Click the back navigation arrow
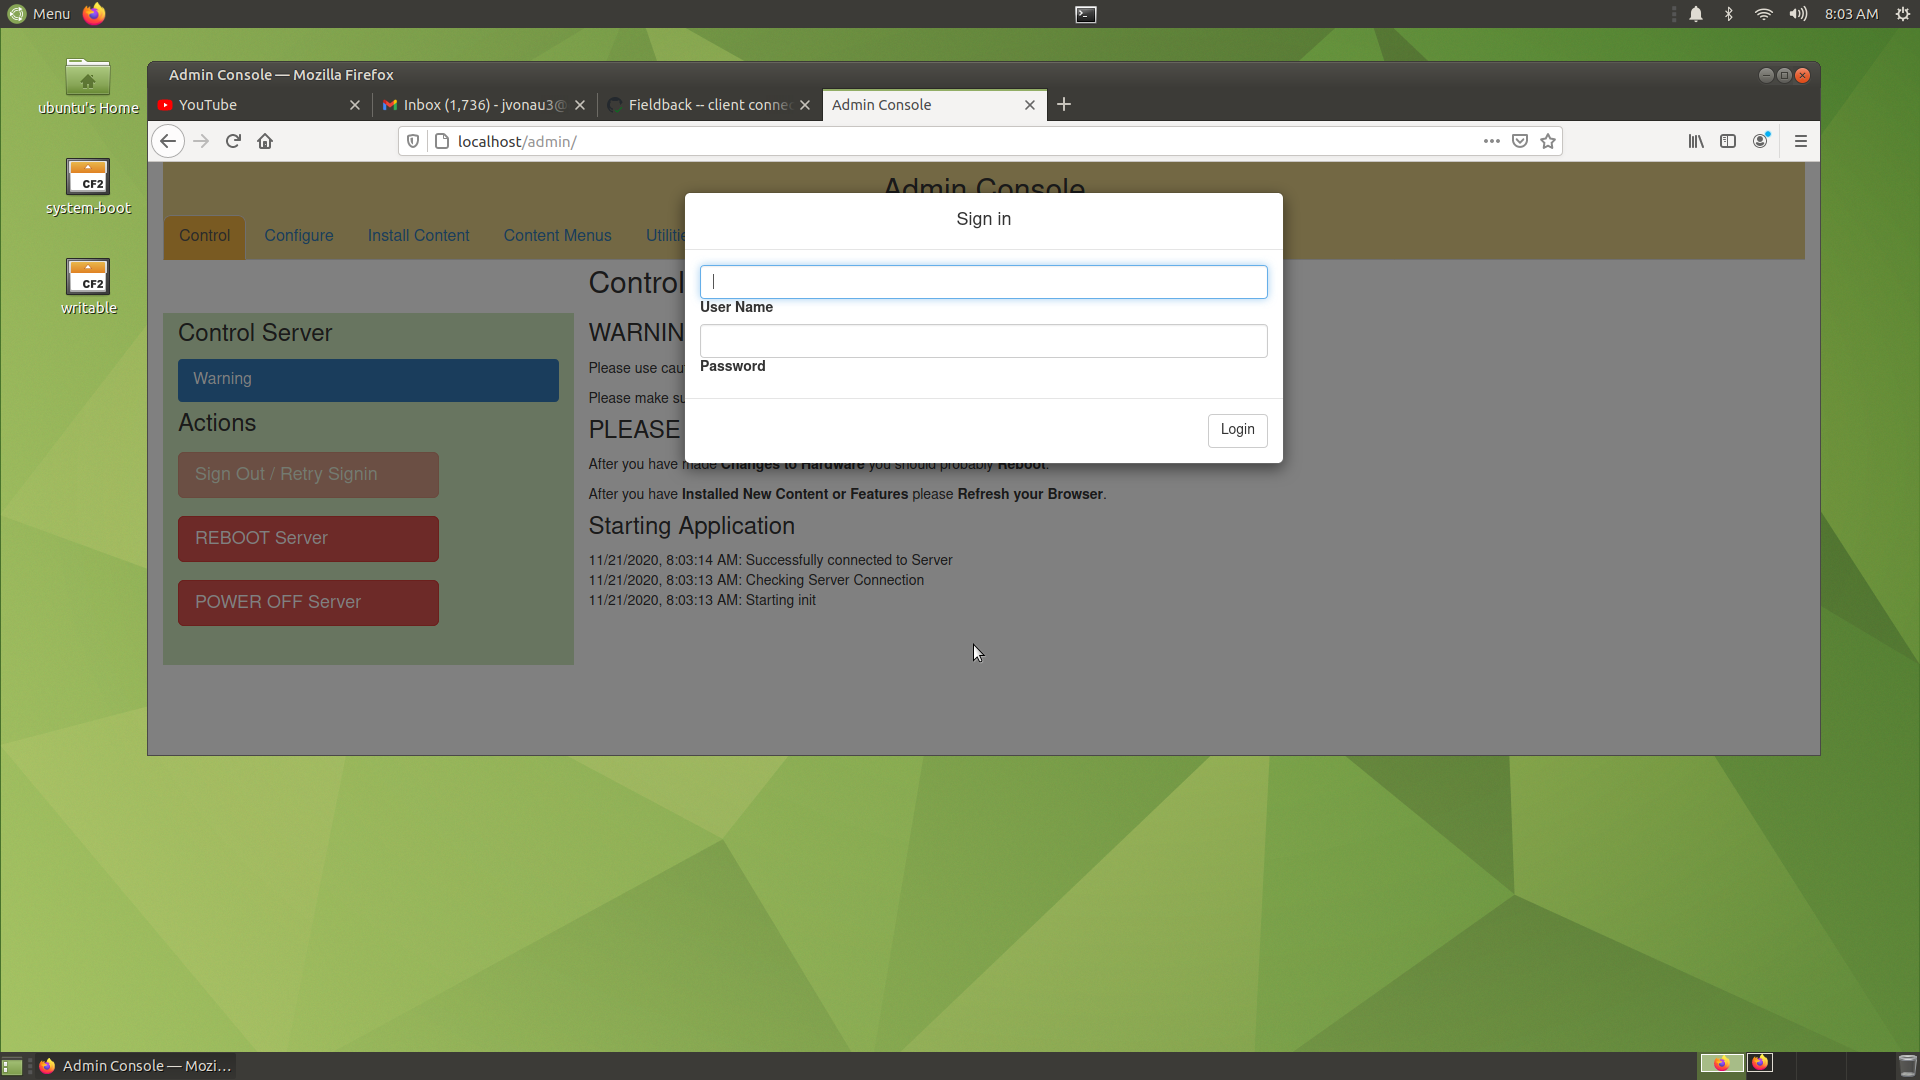This screenshot has height=1080, width=1920. tap(168, 141)
